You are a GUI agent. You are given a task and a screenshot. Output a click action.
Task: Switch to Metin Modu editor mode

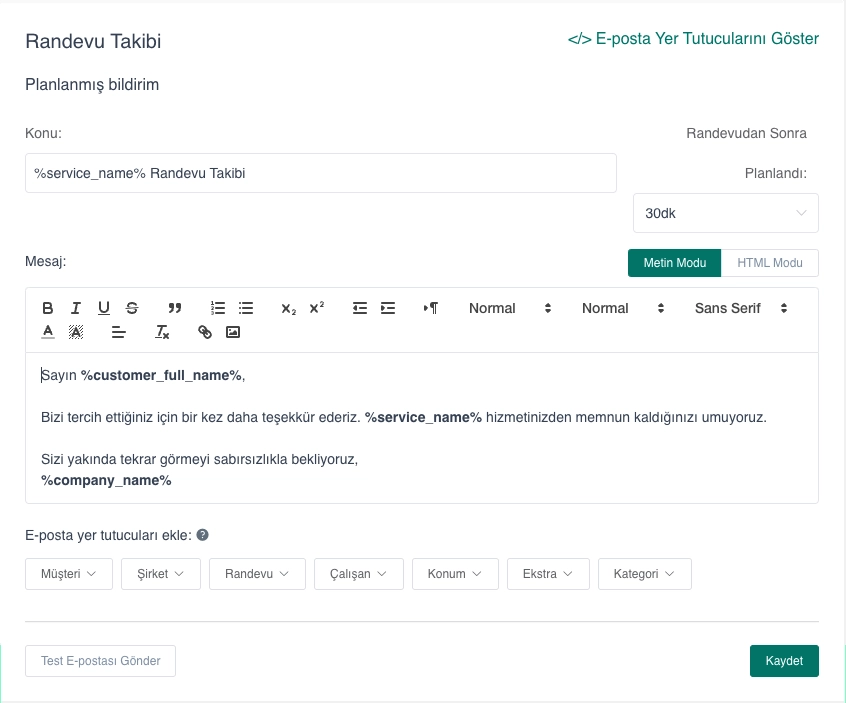click(674, 263)
